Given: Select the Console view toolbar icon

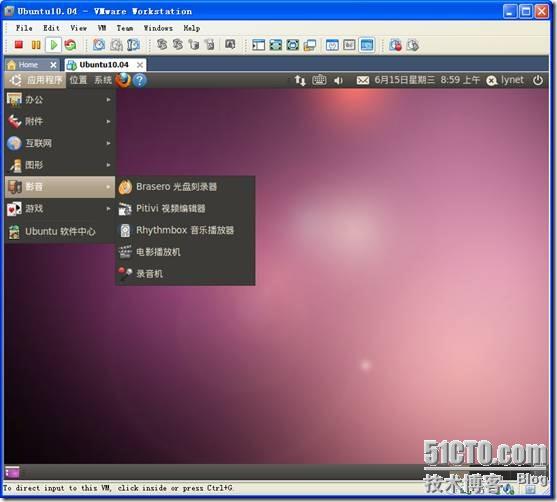Looking at the screenshot, I should (367, 45).
